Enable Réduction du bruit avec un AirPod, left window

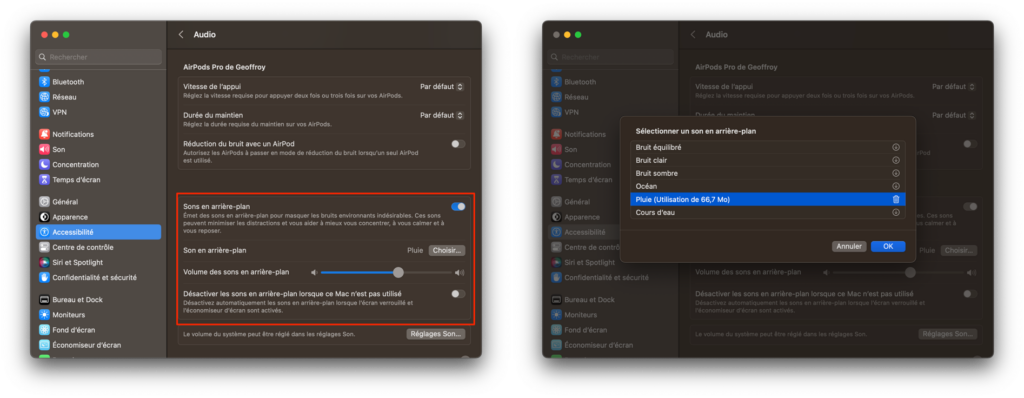pos(458,144)
